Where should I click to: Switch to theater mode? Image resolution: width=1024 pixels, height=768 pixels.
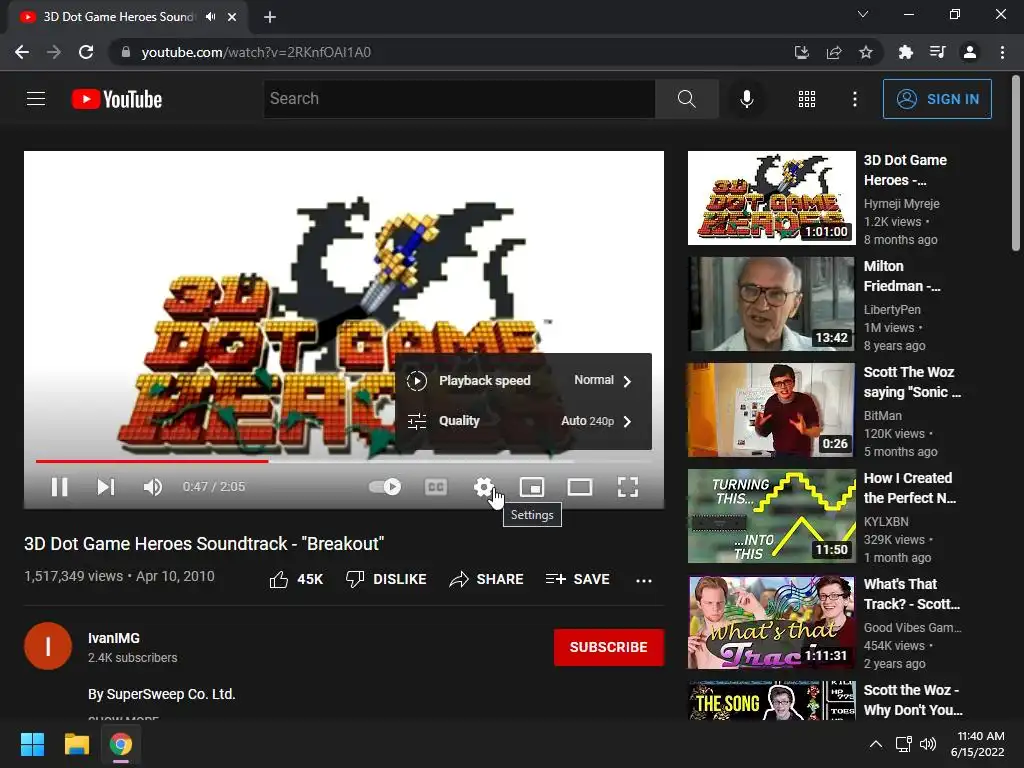coord(579,487)
